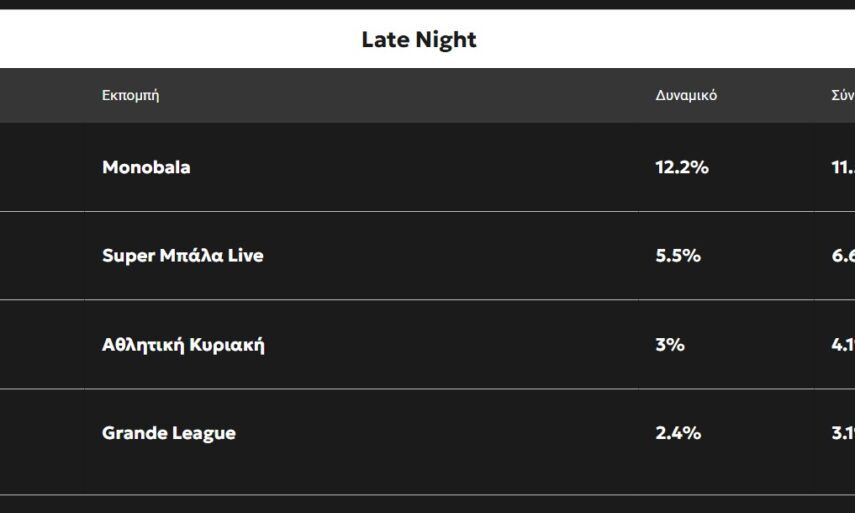855x513 pixels.
Task: Click the empty first cell of Αθλητική Κυριακή row
Action: (x=42, y=345)
